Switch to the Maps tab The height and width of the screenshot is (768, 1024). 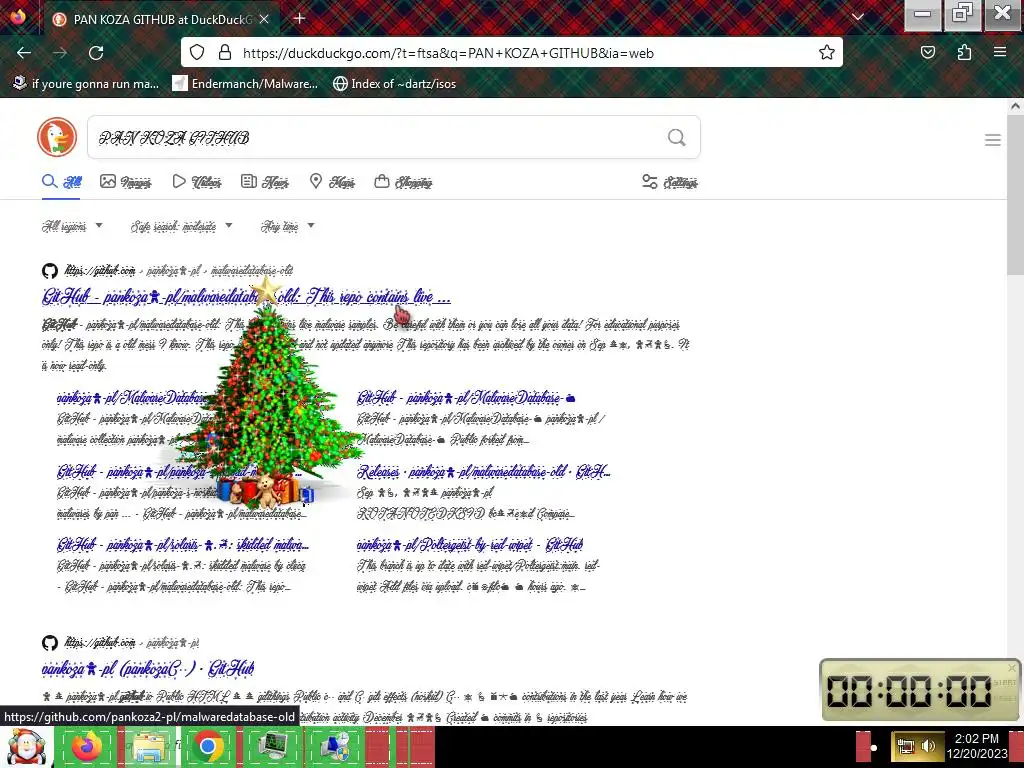[332, 182]
